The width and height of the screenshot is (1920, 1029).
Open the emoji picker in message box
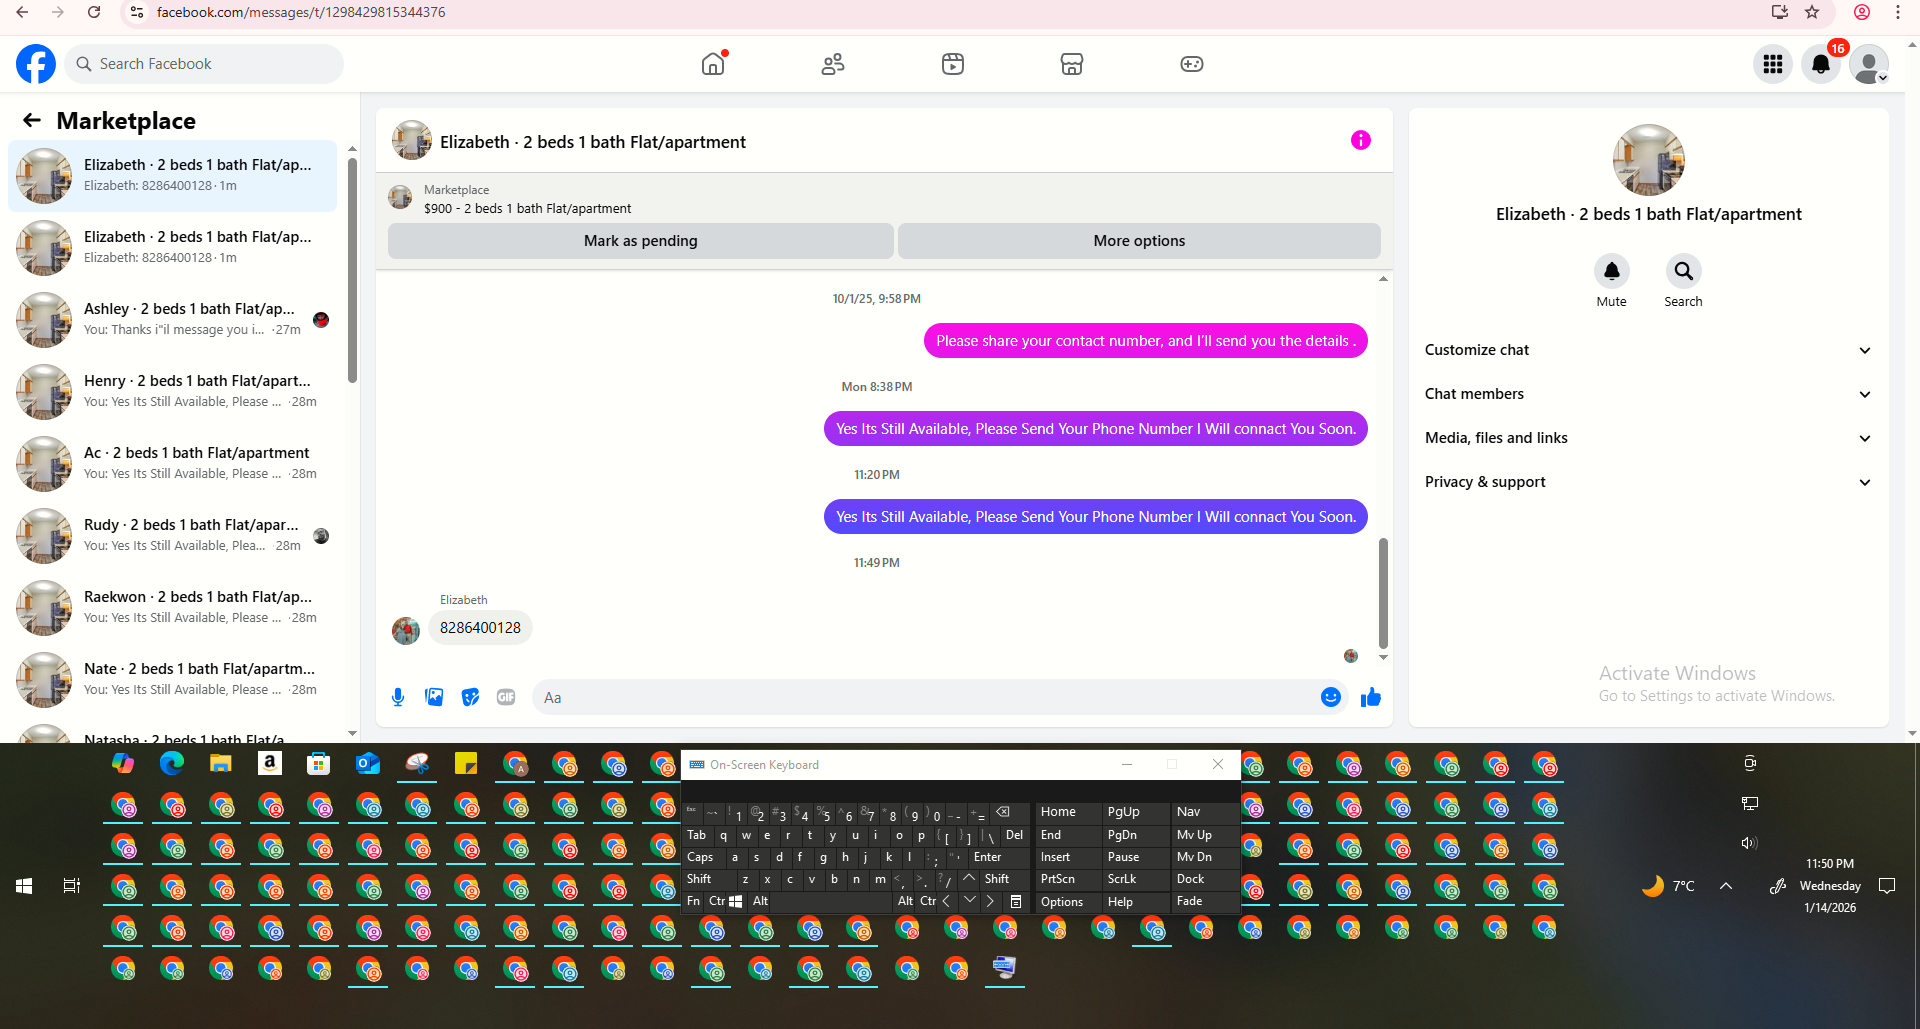[1330, 697]
